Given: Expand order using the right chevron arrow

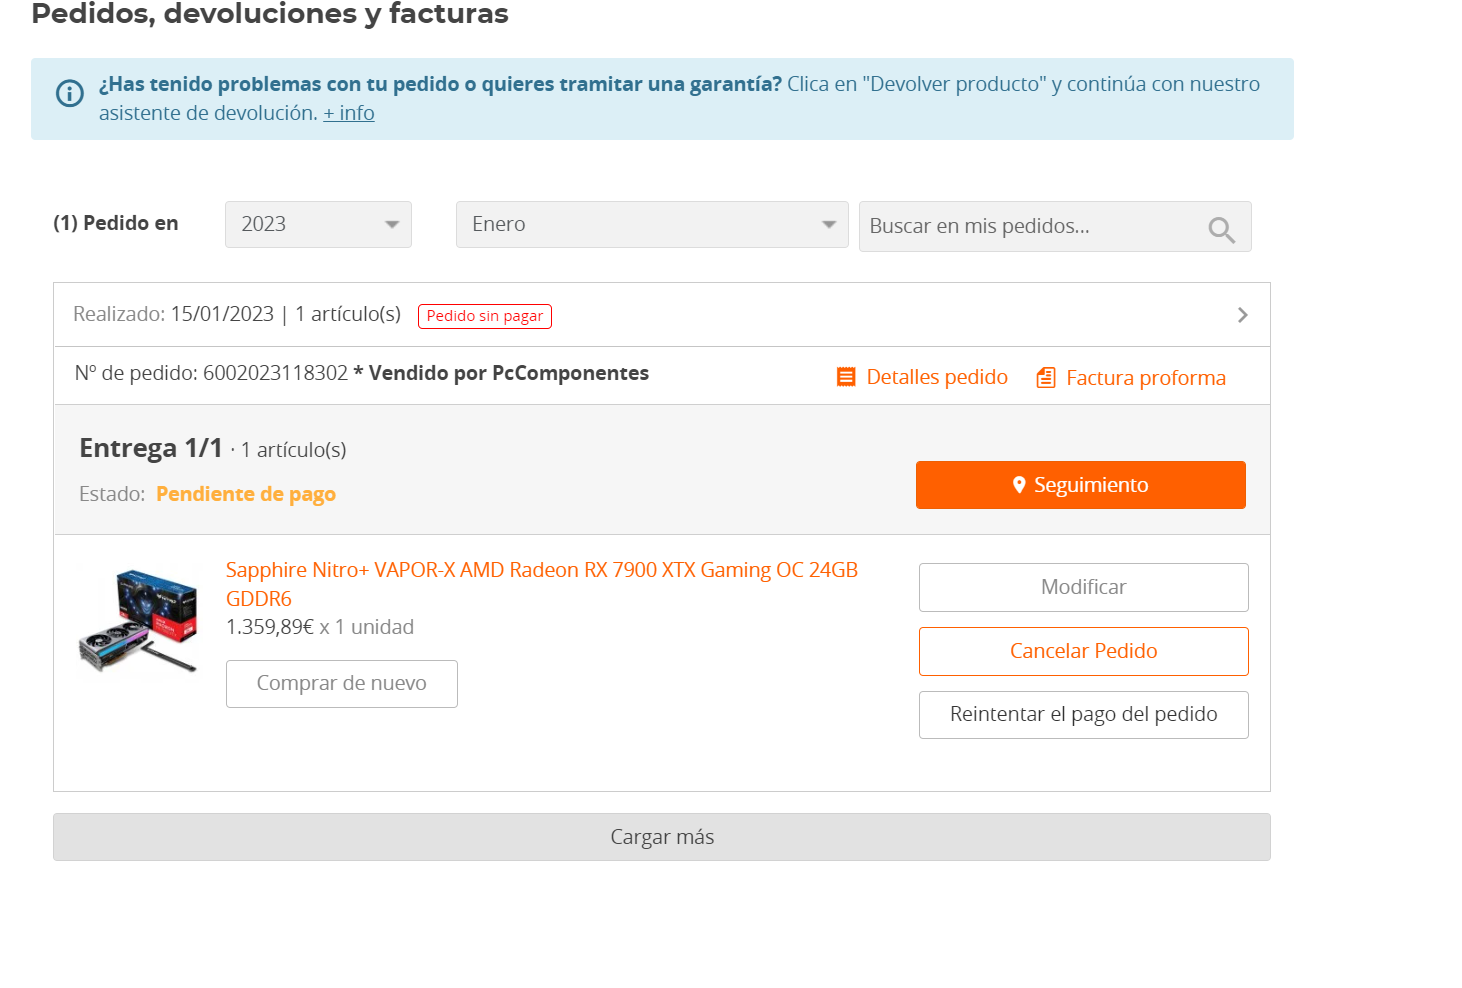Looking at the screenshot, I should click(1242, 315).
